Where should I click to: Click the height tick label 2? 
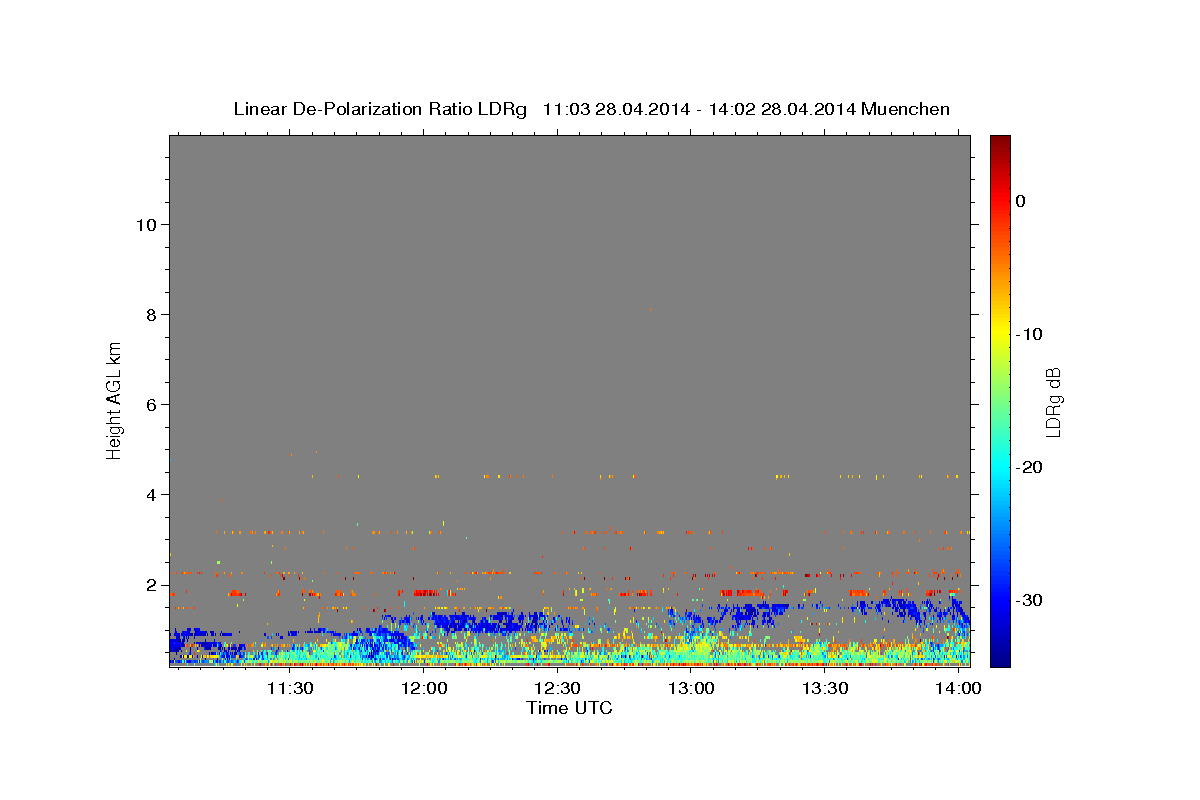(152, 585)
